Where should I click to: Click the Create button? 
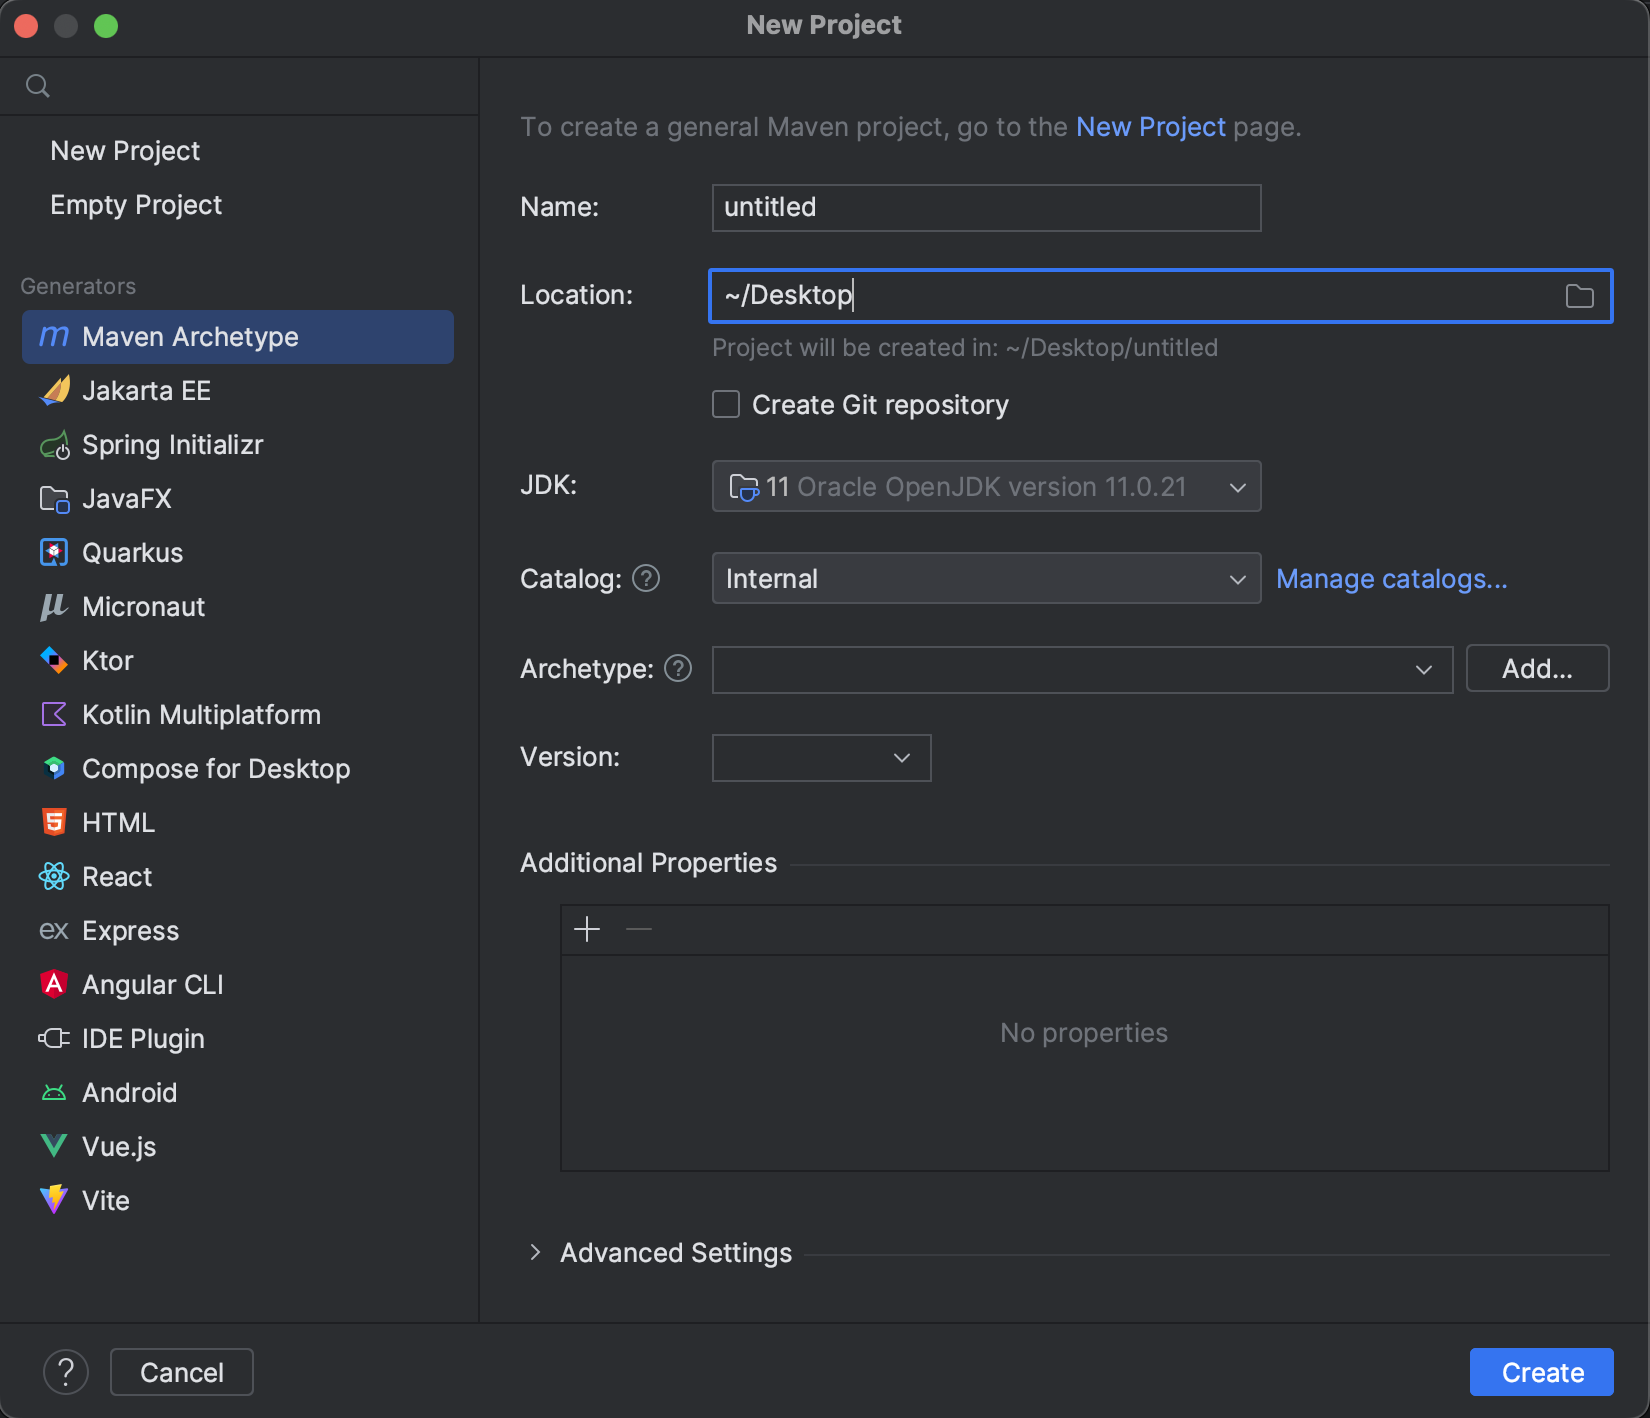(1541, 1372)
